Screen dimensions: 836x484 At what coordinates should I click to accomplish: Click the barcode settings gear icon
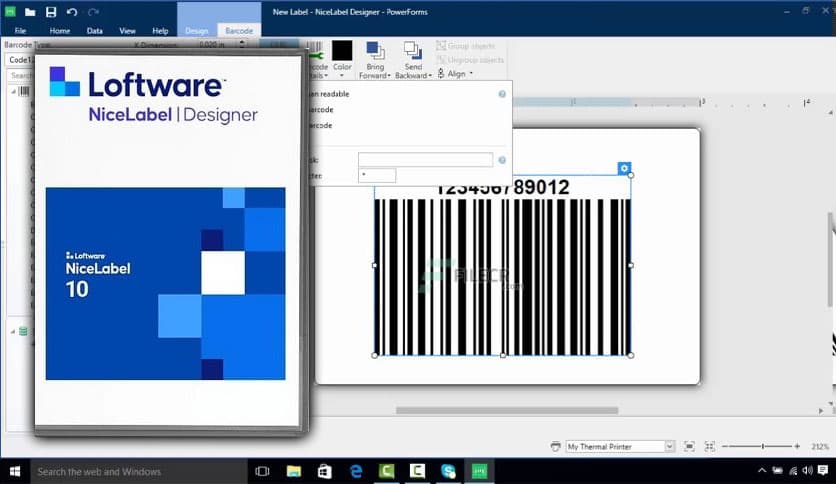coord(624,168)
